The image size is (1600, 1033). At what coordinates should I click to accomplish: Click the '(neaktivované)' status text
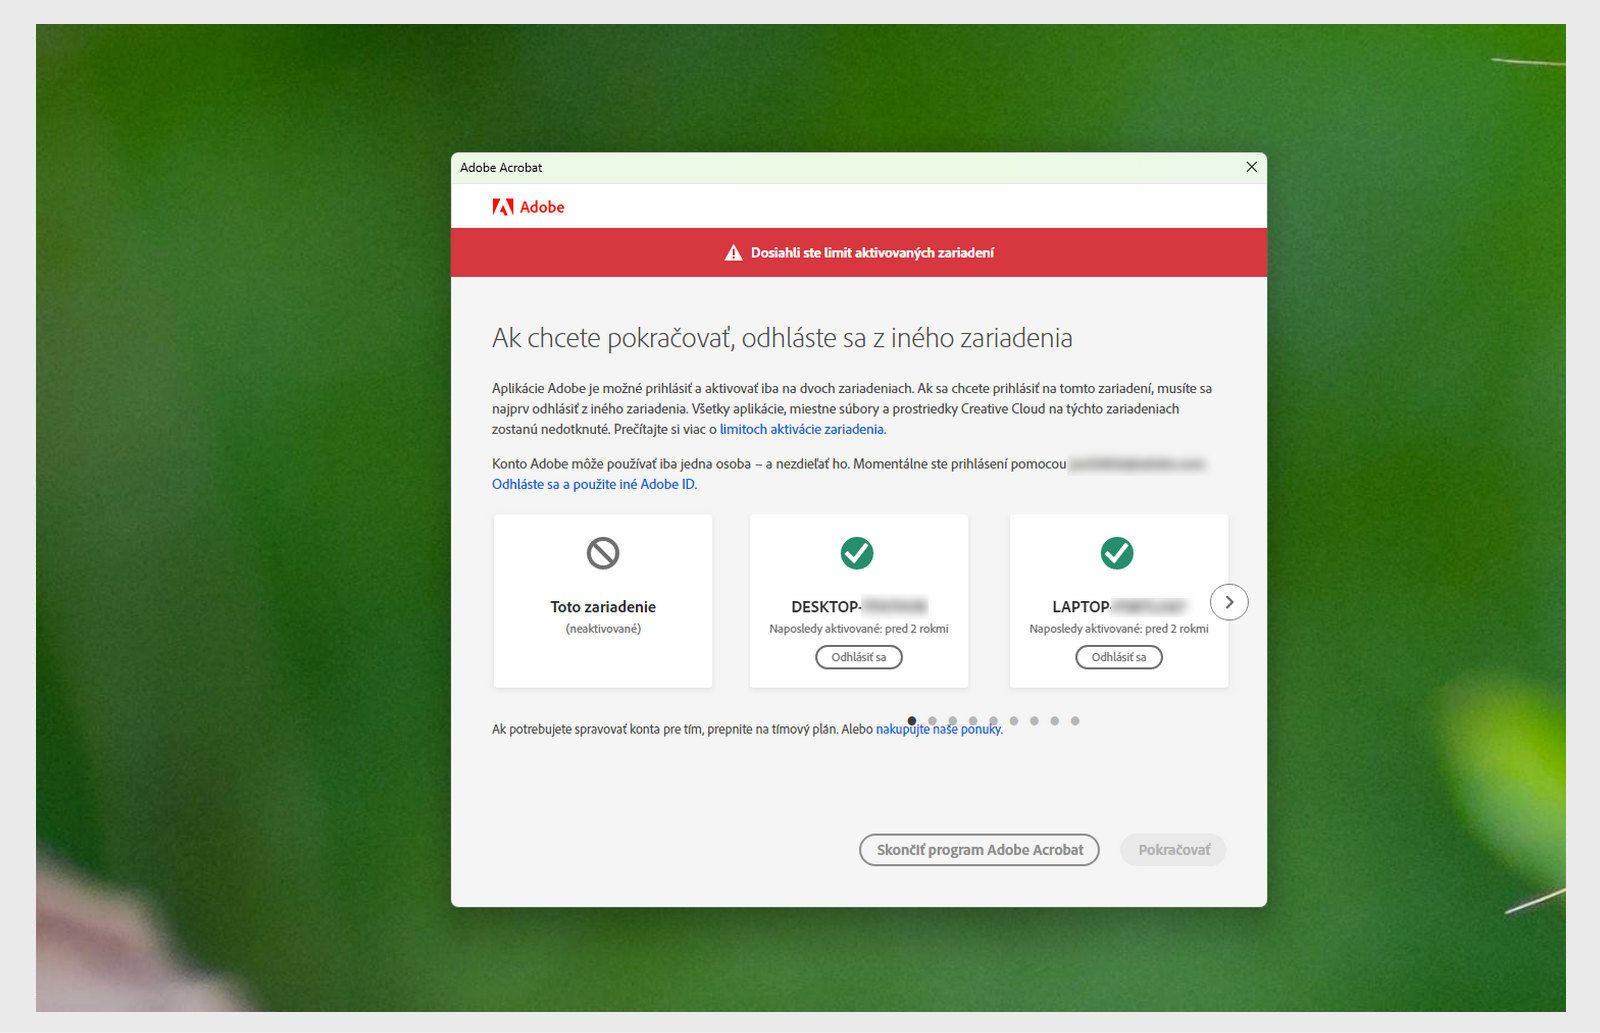pos(603,629)
